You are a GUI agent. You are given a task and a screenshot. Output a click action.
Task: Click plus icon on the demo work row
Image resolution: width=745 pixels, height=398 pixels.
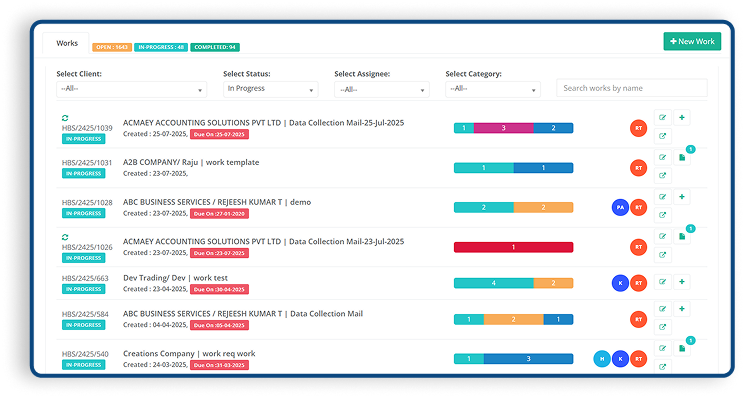tap(682, 197)
